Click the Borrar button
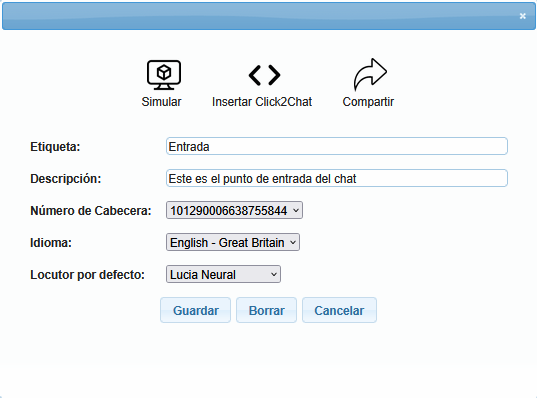The image size is (537, 398). 266,310
